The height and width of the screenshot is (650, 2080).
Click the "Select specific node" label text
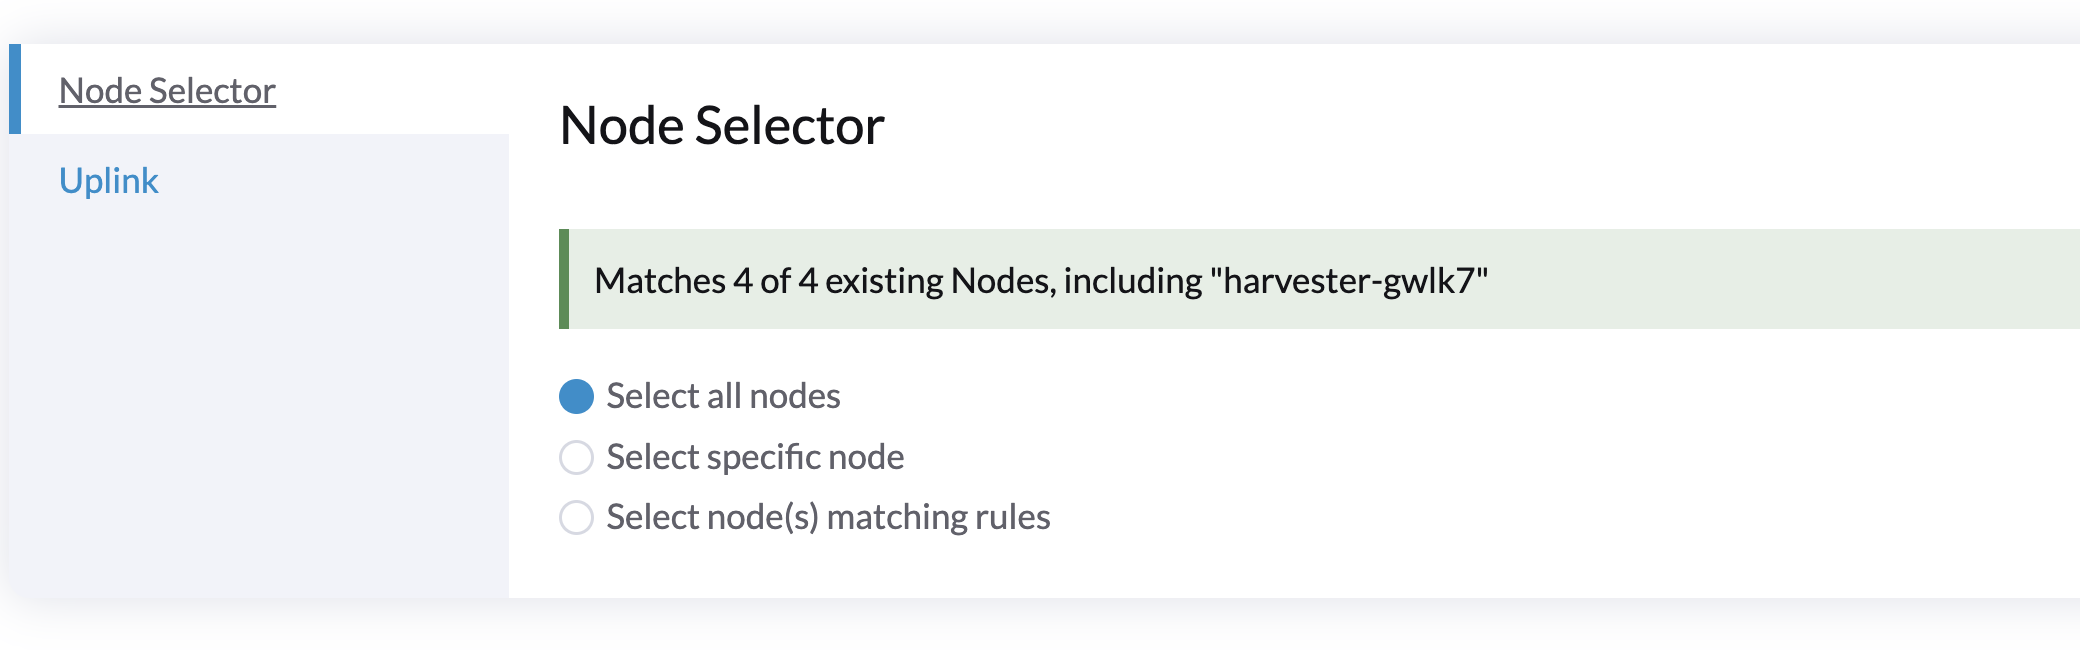(754, 457)
